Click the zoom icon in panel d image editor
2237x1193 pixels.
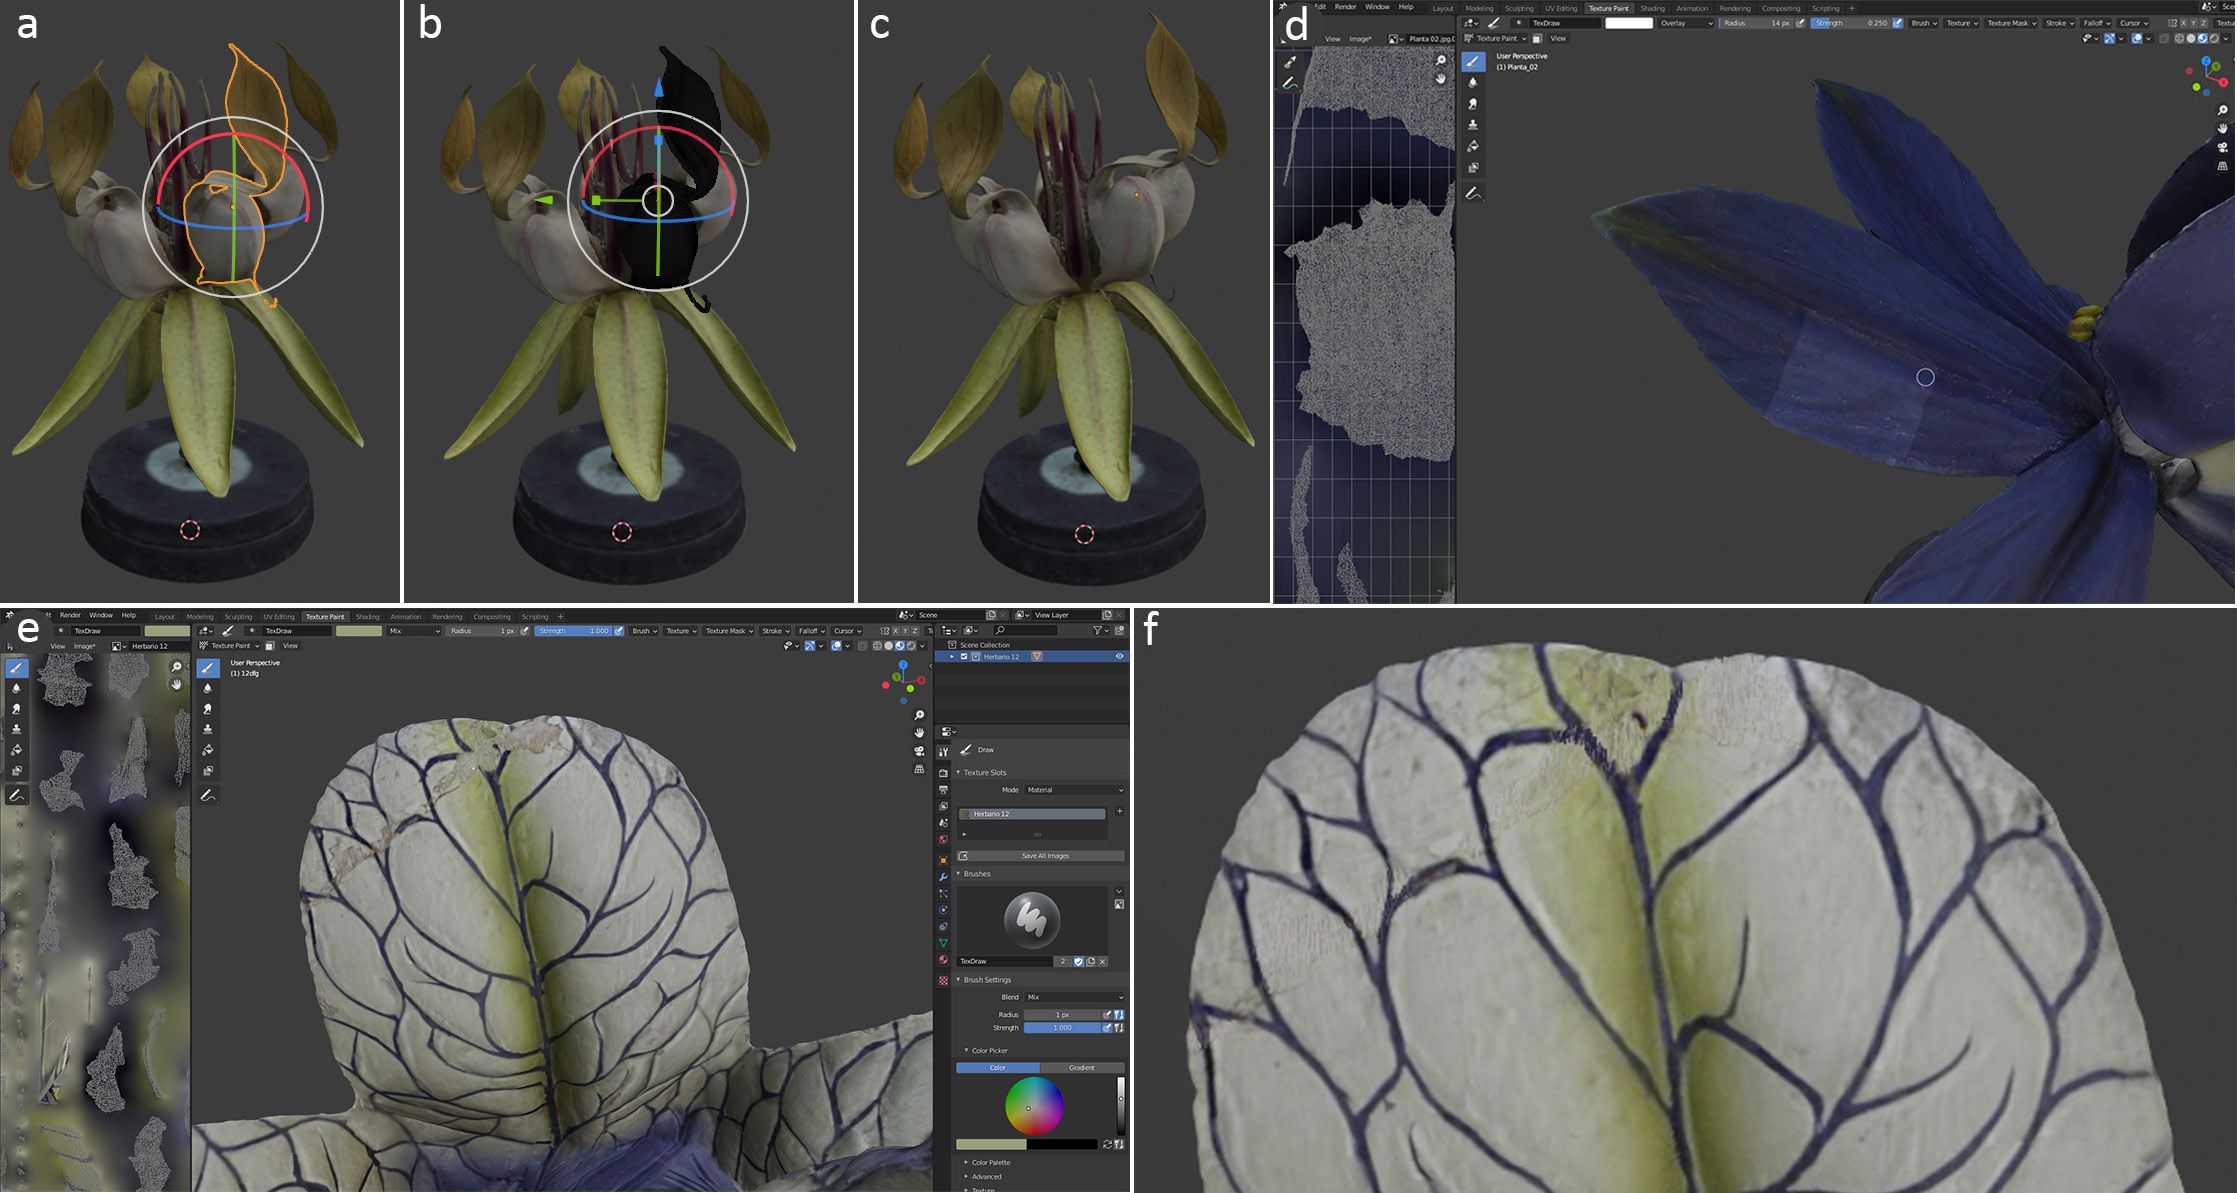pos(1441,61)
